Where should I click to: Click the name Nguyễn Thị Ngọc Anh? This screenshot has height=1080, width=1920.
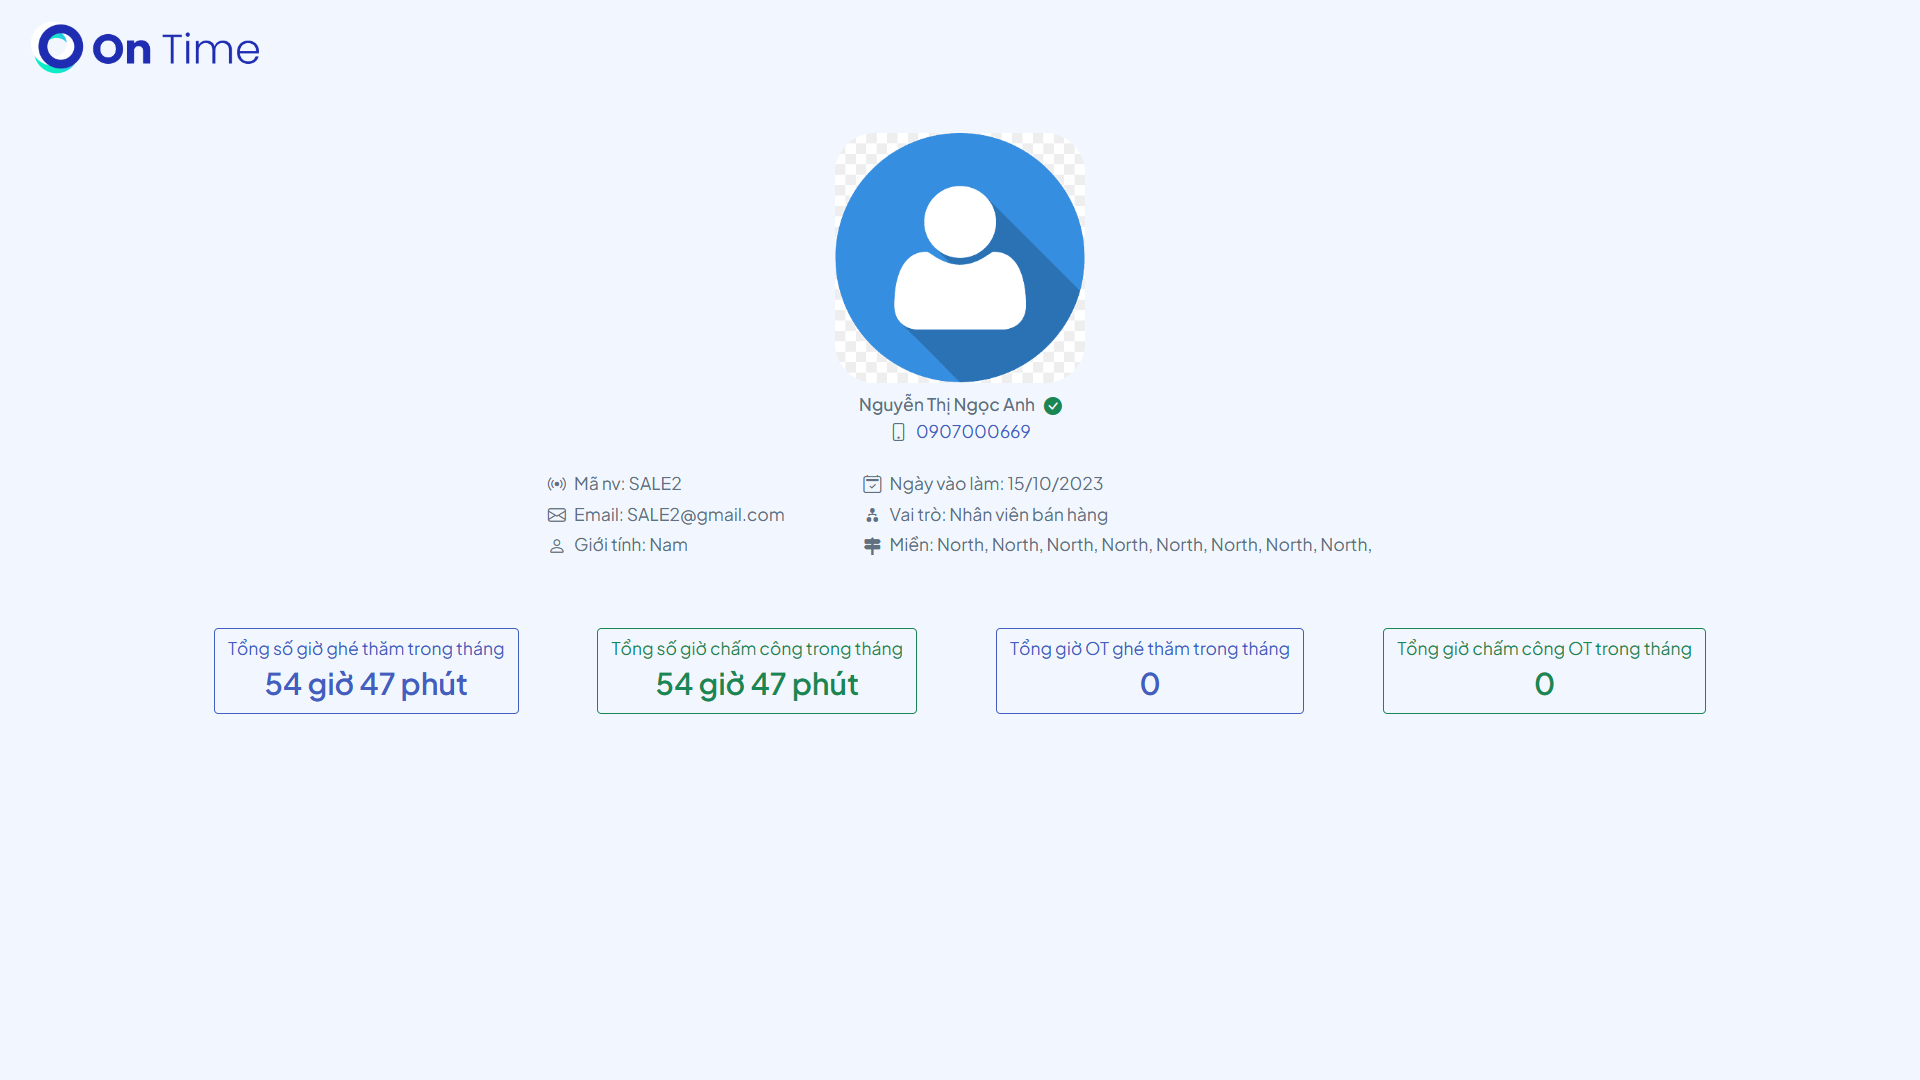[x=946, y=405]
